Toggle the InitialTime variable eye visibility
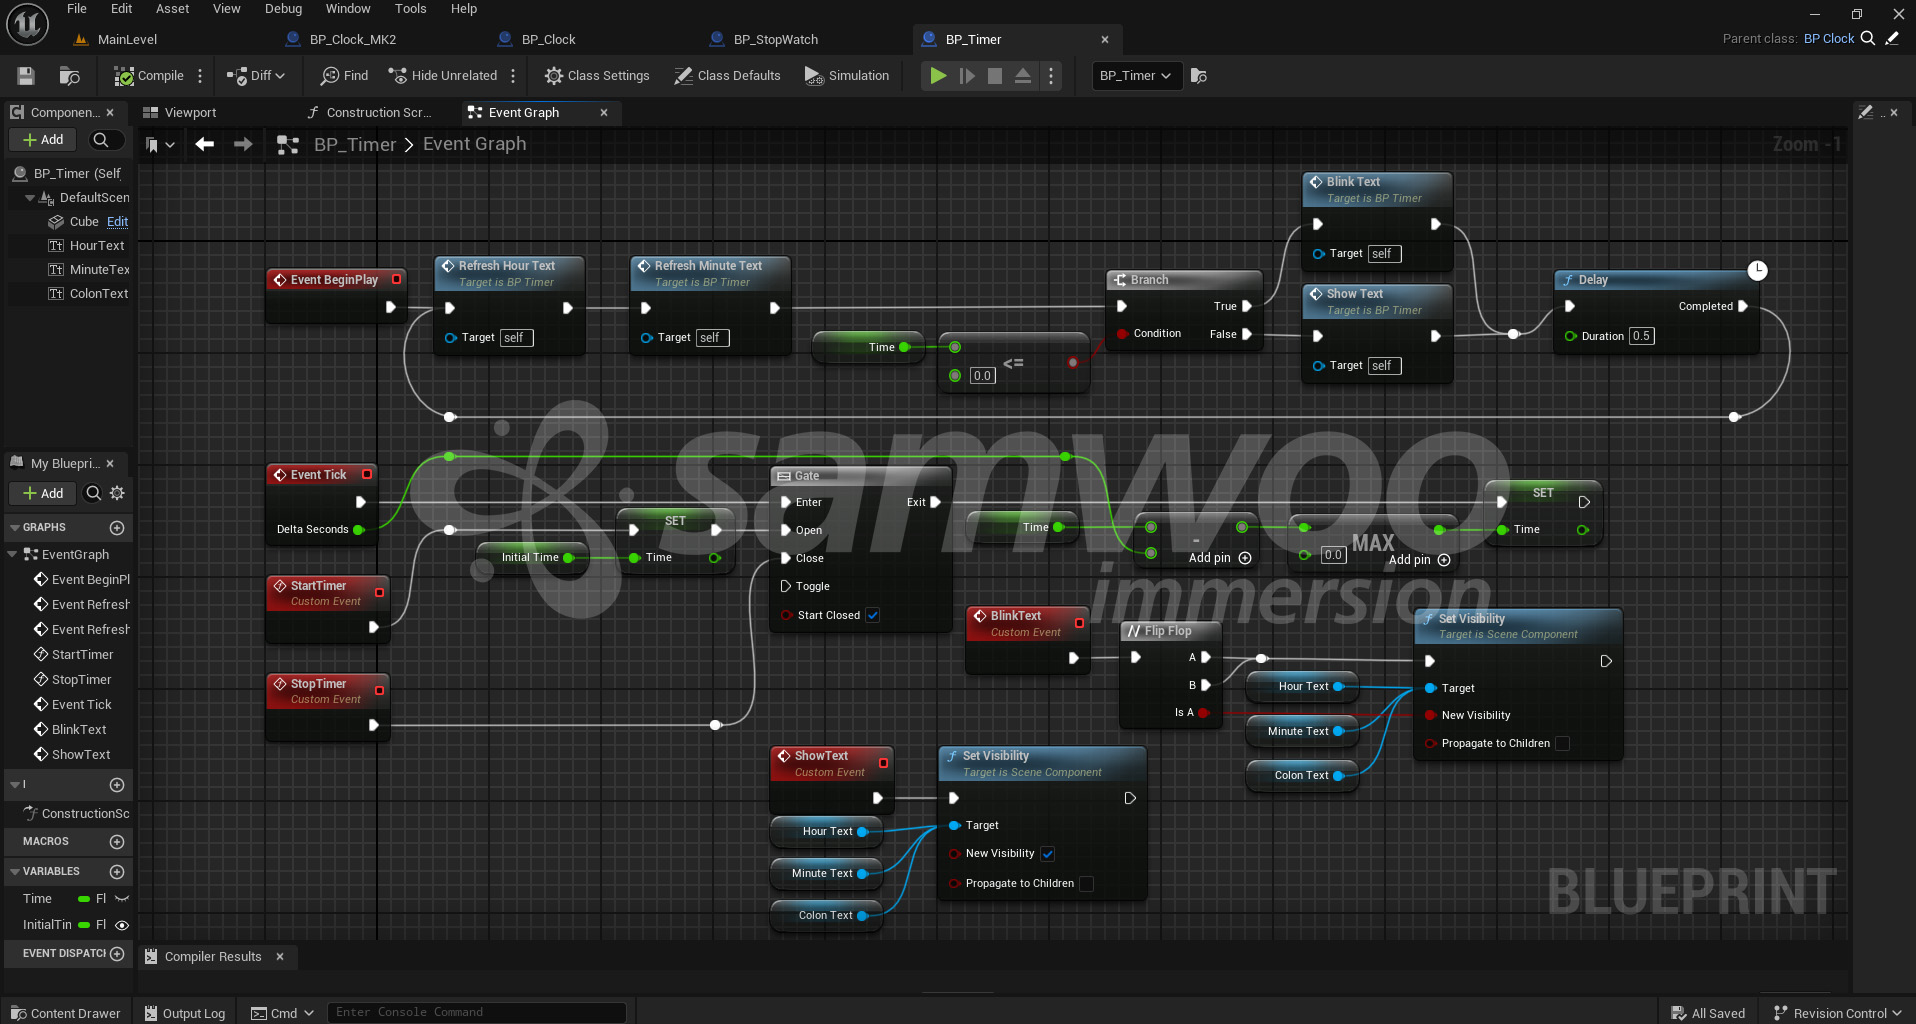Image resolution: width=1916 pixels, height=1024 pixels. 122,926
